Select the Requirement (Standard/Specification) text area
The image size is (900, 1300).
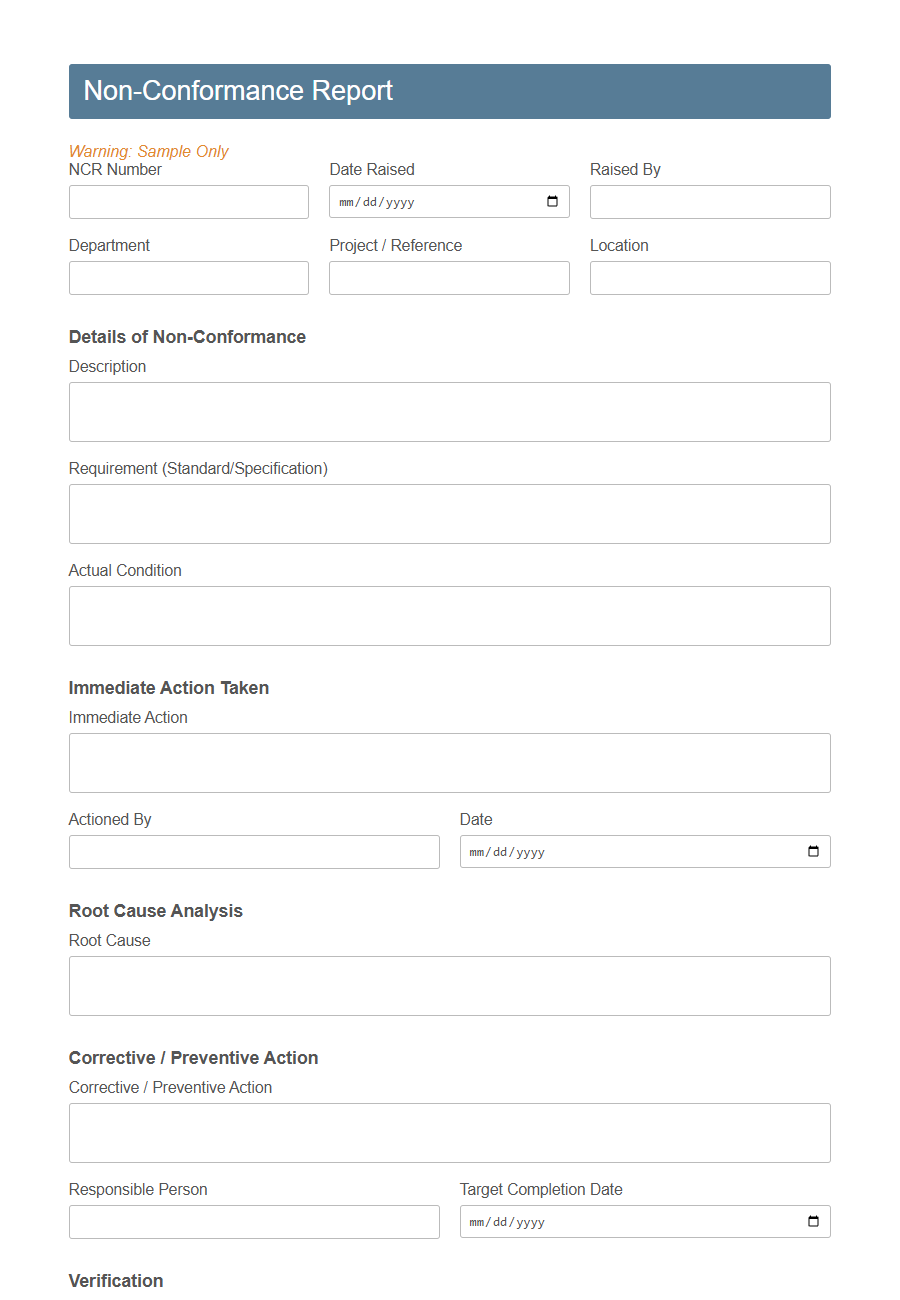click(x=449, y=513)
